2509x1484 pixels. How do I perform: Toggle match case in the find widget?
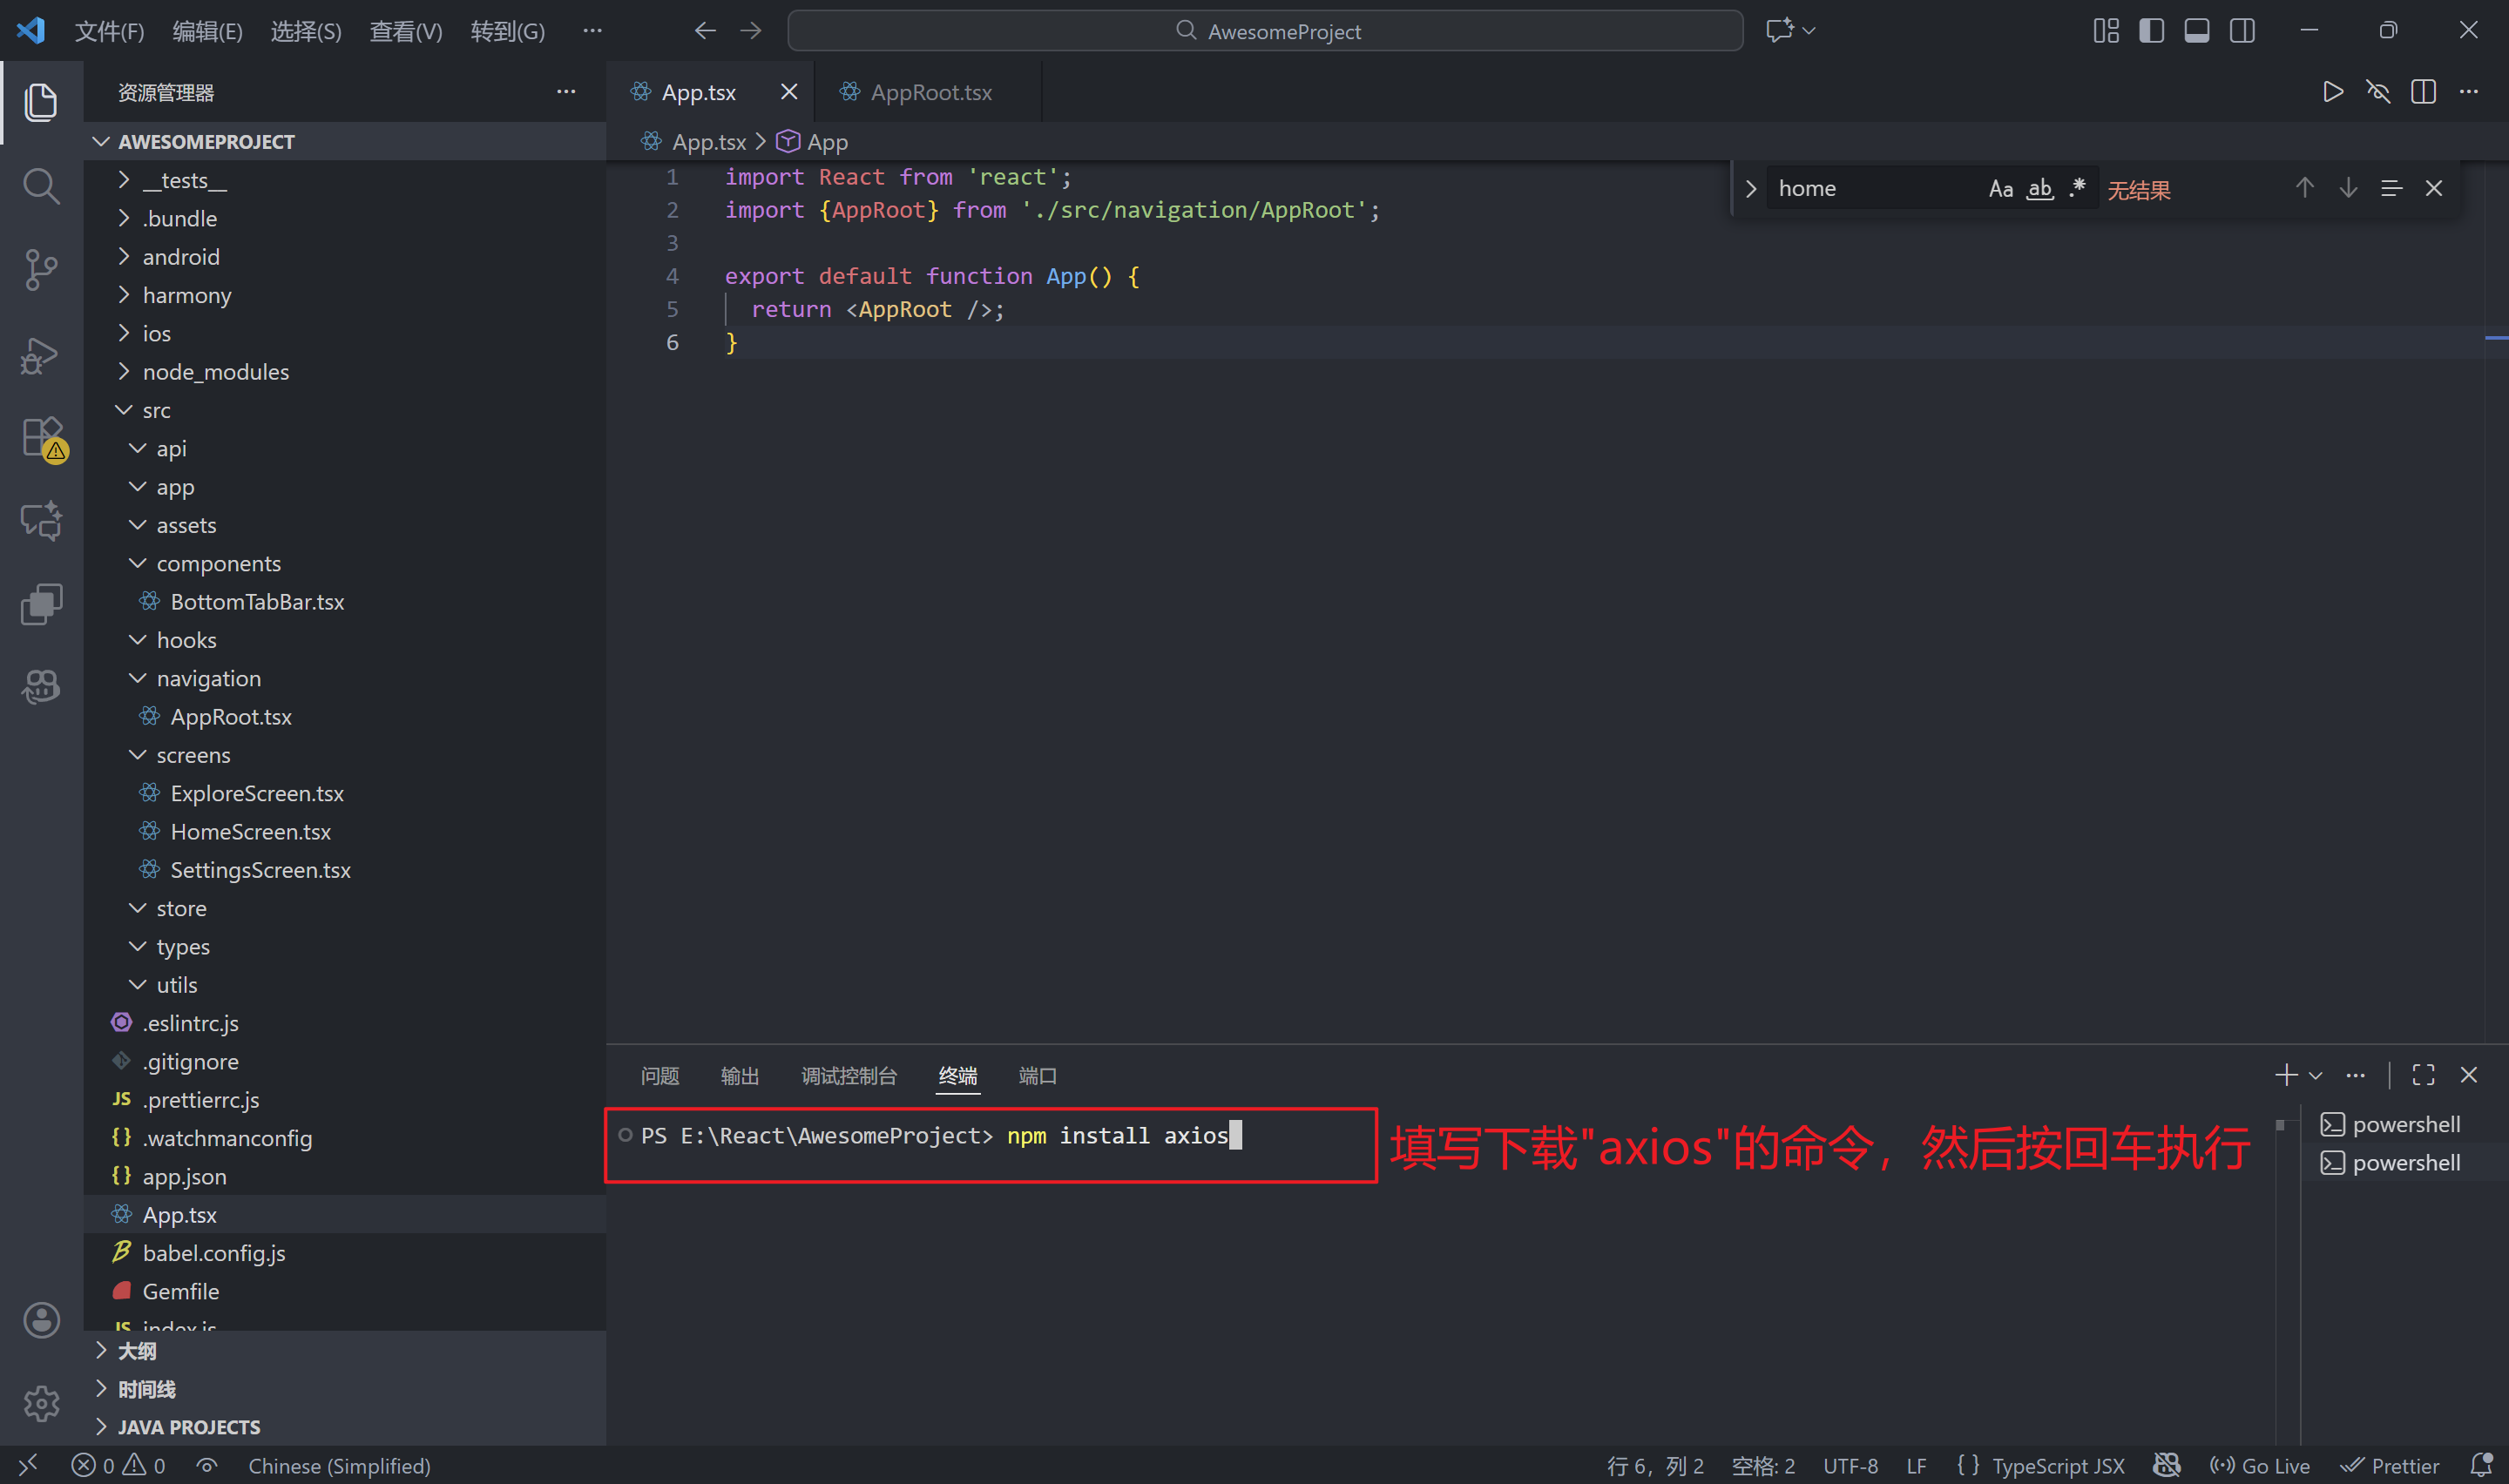coord(2000,188)
